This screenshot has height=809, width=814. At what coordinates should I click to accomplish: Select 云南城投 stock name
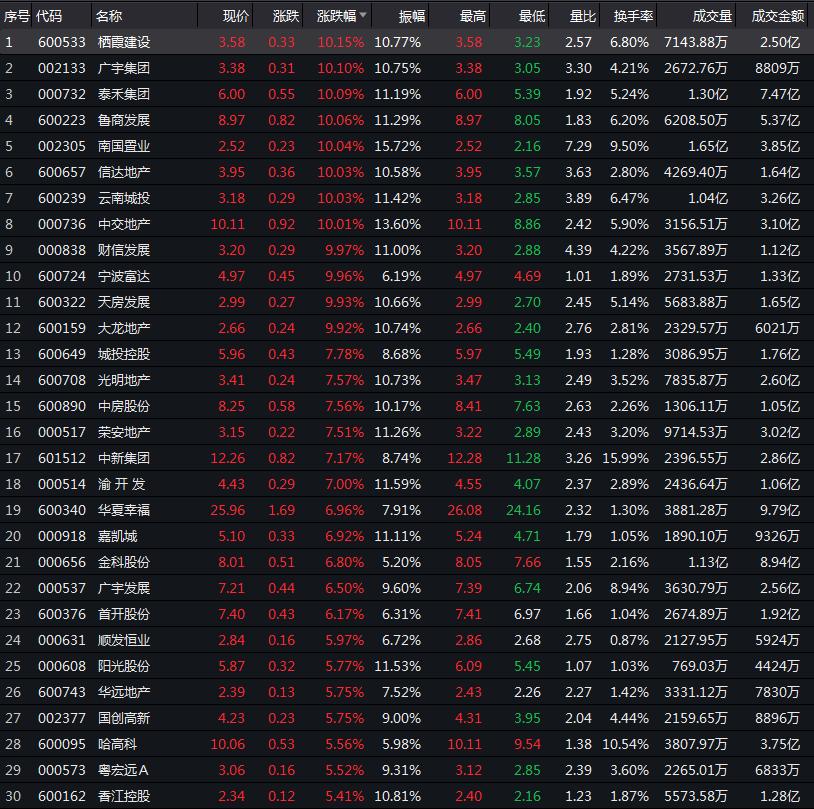pyautogui.click(x=124, y=198)
